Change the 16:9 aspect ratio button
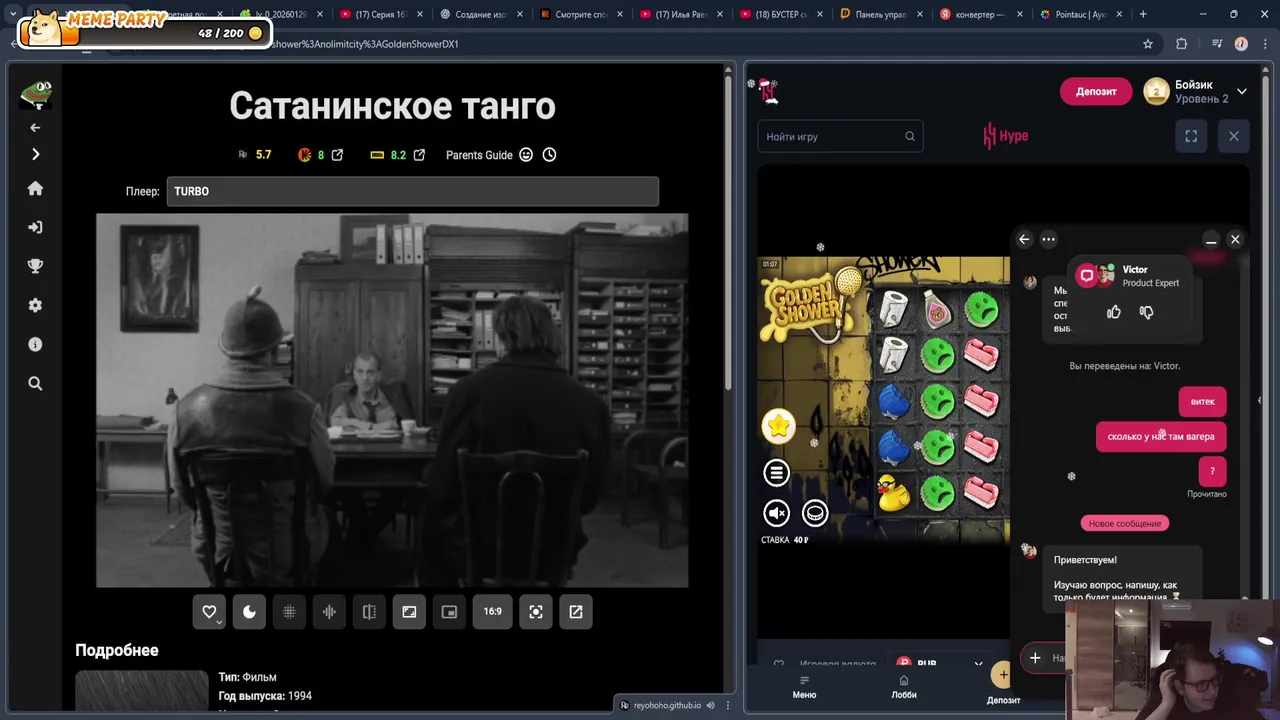This screenshot has height=720, width=1280. click(x=493, y=612)
